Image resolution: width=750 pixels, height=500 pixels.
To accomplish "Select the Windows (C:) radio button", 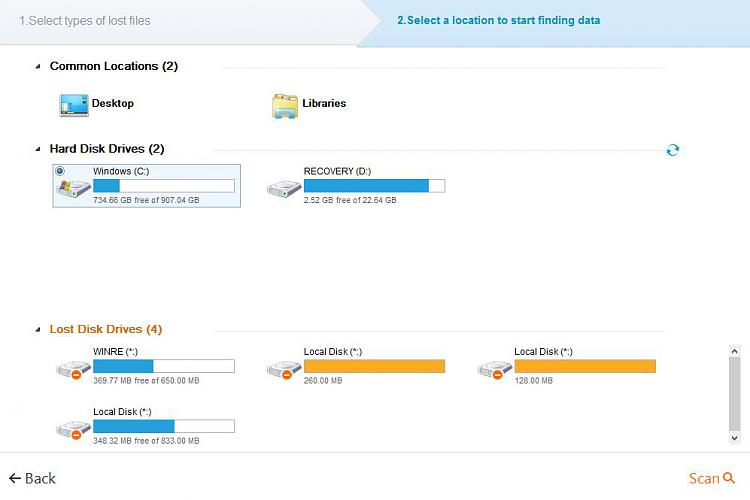I will [60, 171].
